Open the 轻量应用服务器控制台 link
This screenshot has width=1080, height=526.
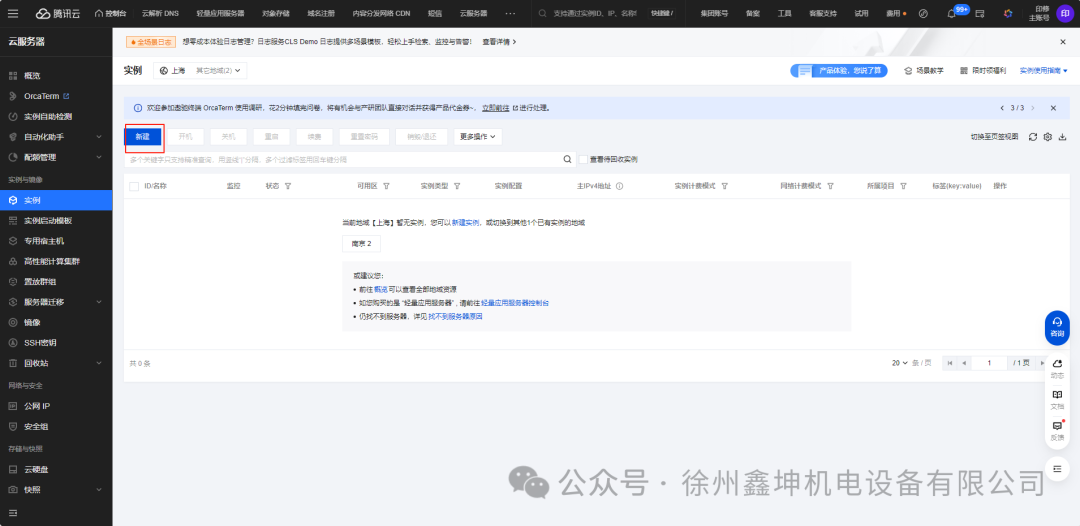[515, 303]
